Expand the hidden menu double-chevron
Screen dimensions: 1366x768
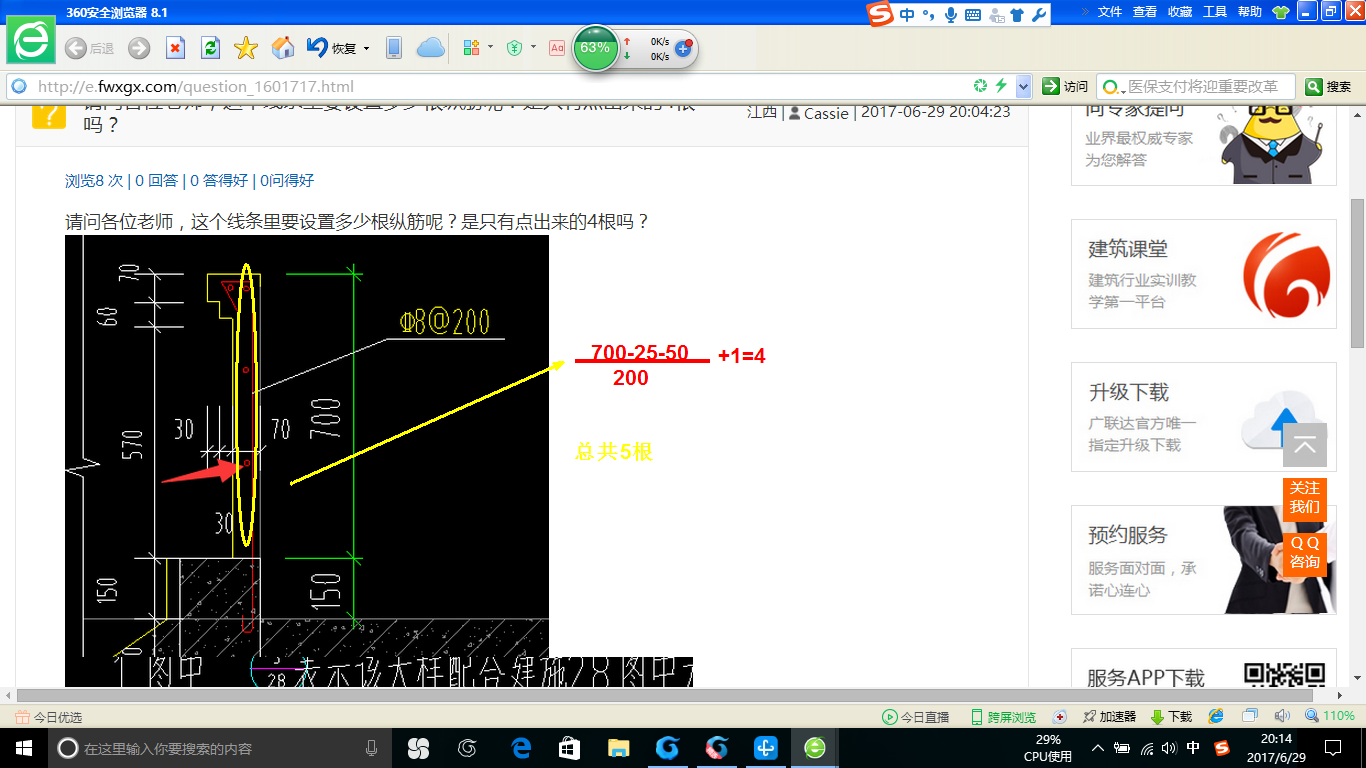[1084, 12]
